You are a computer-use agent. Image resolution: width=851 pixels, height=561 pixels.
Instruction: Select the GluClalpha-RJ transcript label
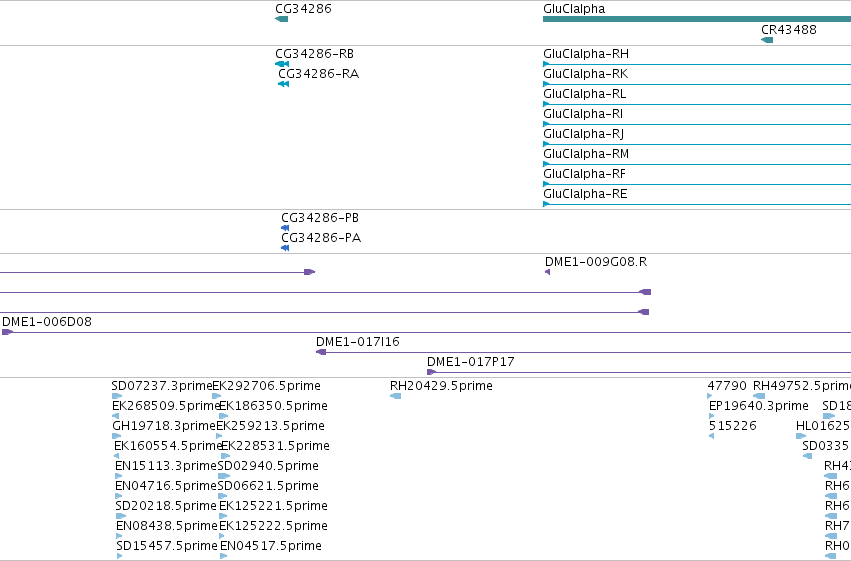[583, 134]
